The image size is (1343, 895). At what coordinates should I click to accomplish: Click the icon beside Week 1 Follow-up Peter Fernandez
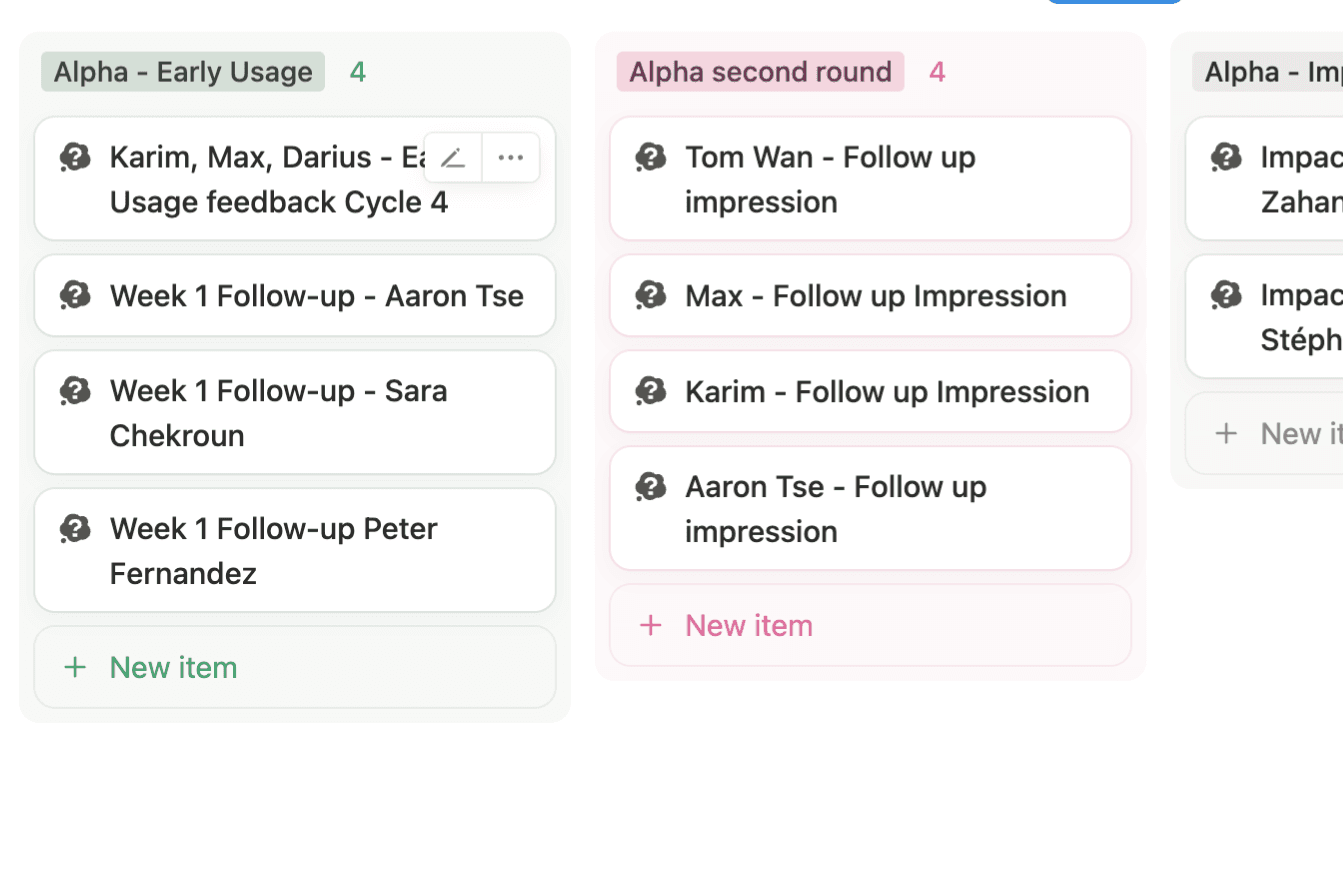[x=75, y=528]
